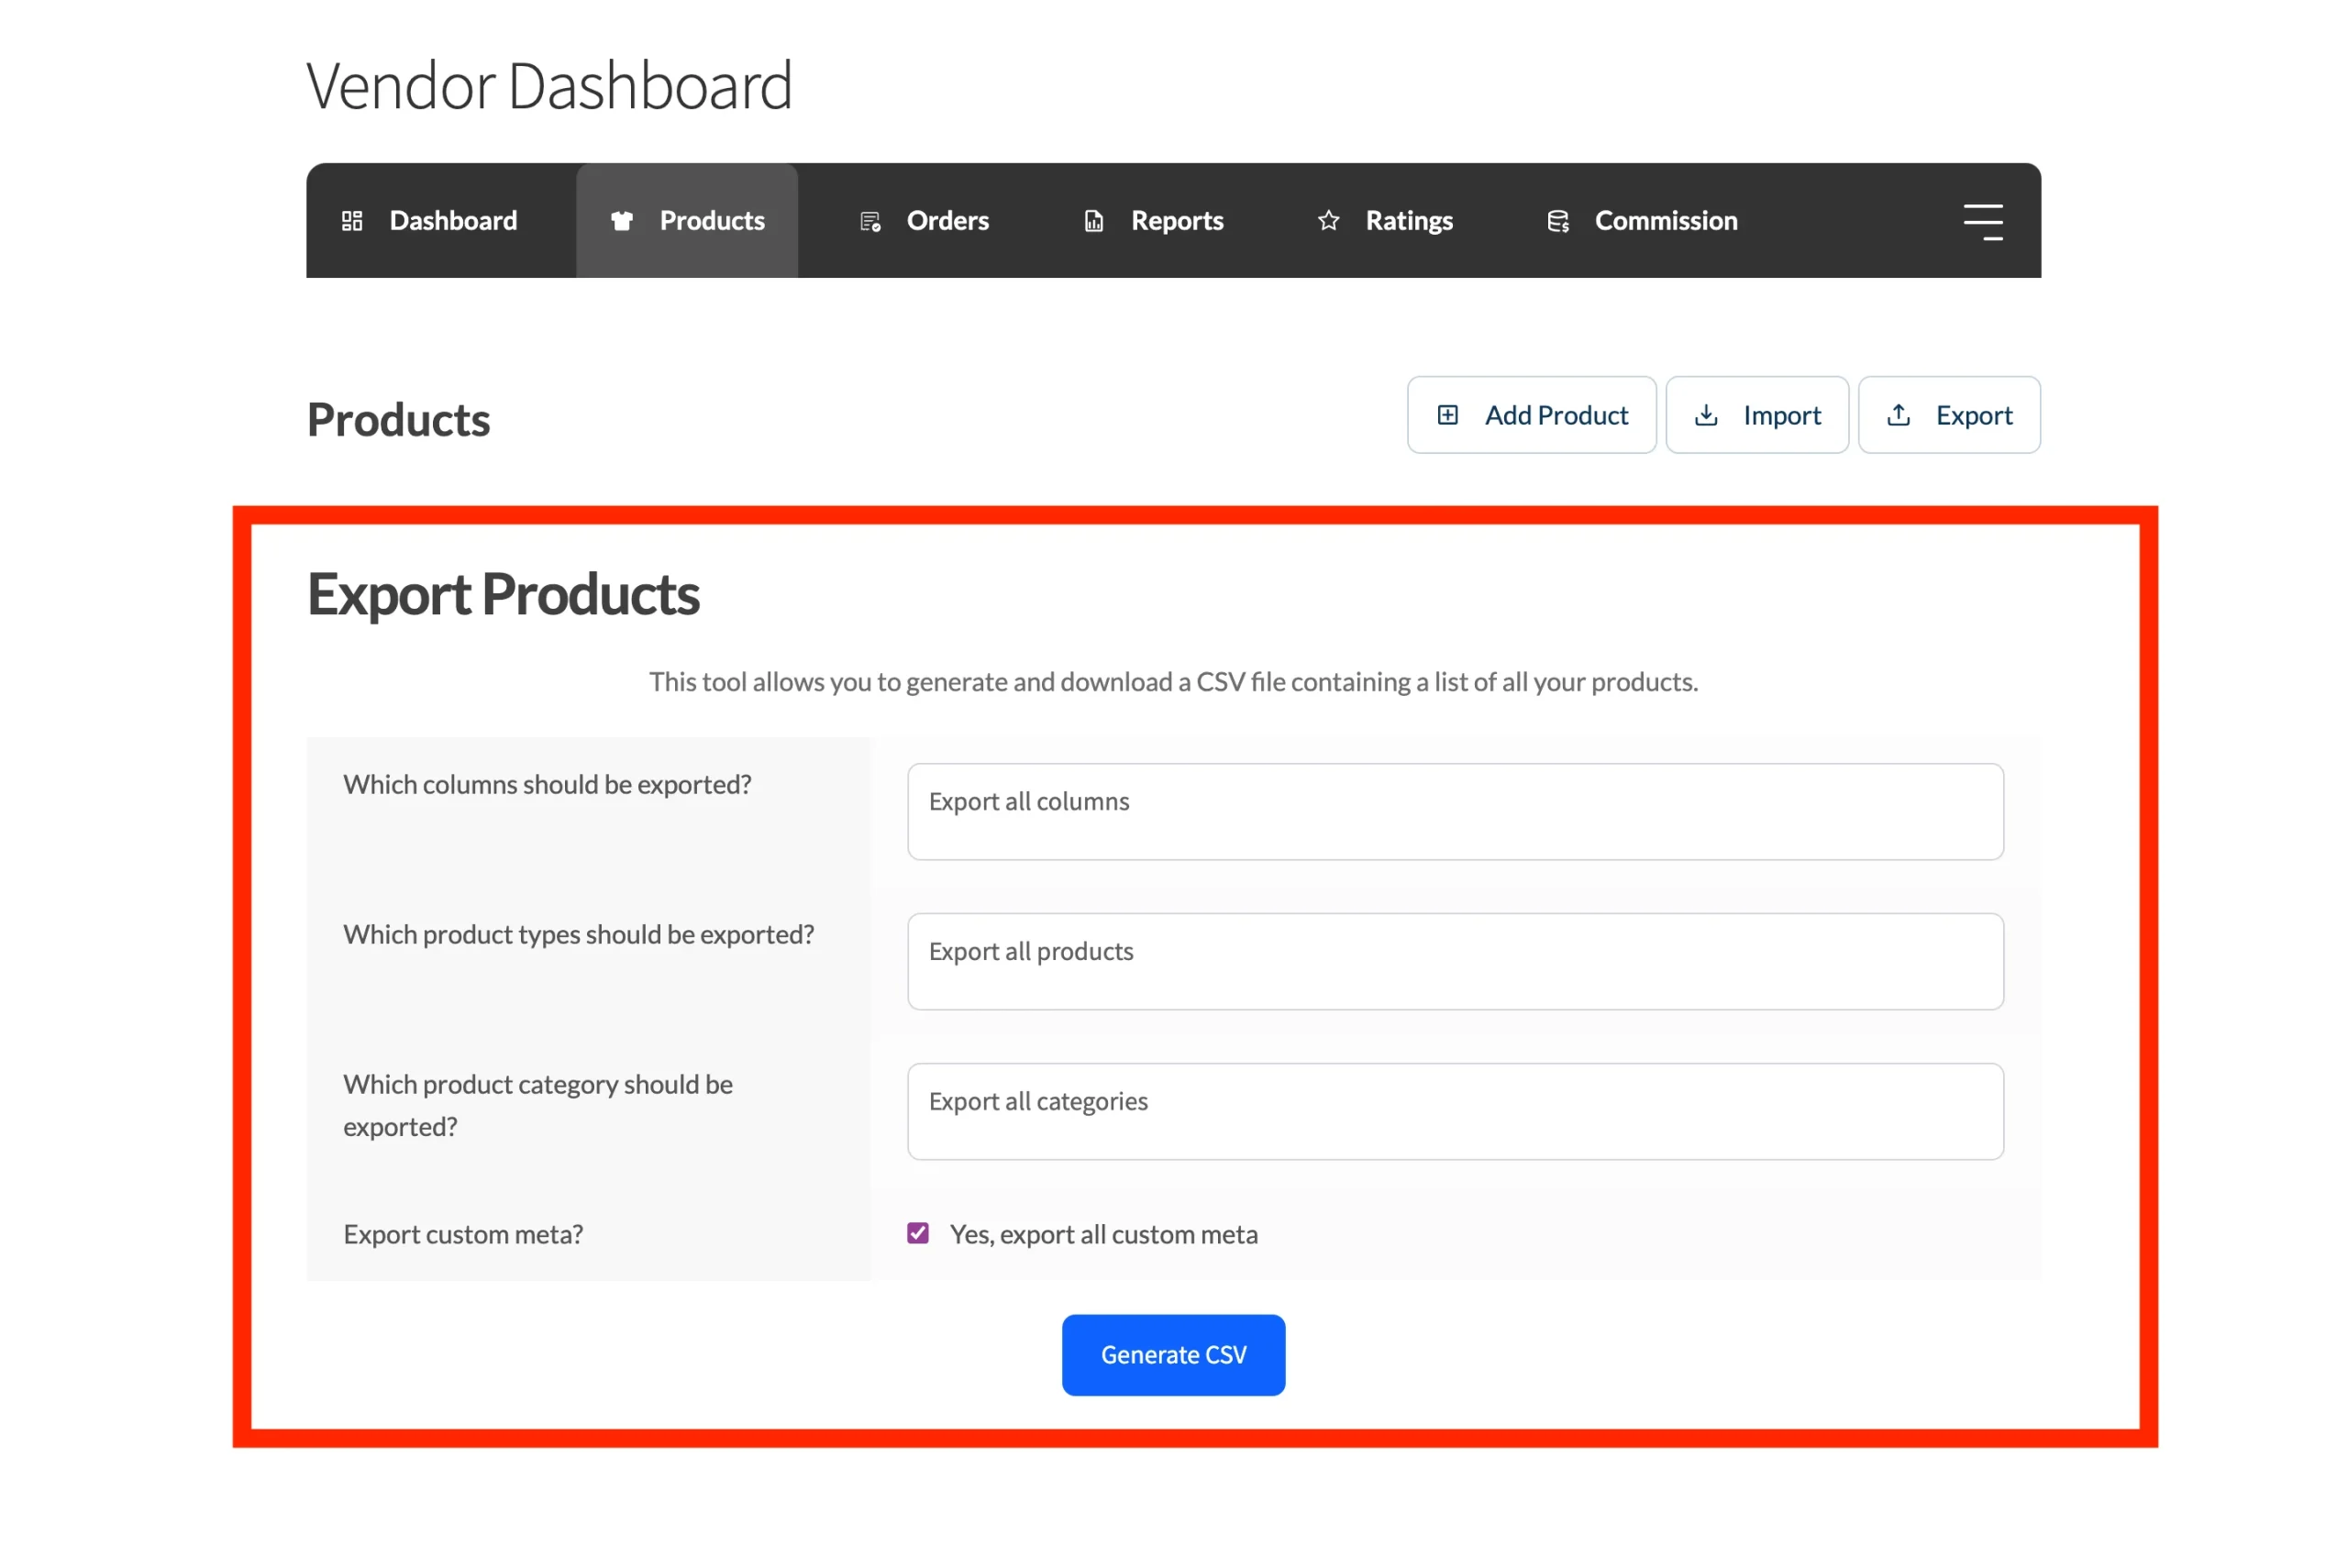Screen dimensions: 2348x1568
Task: Switch to the Products tab
Action: 687,221
